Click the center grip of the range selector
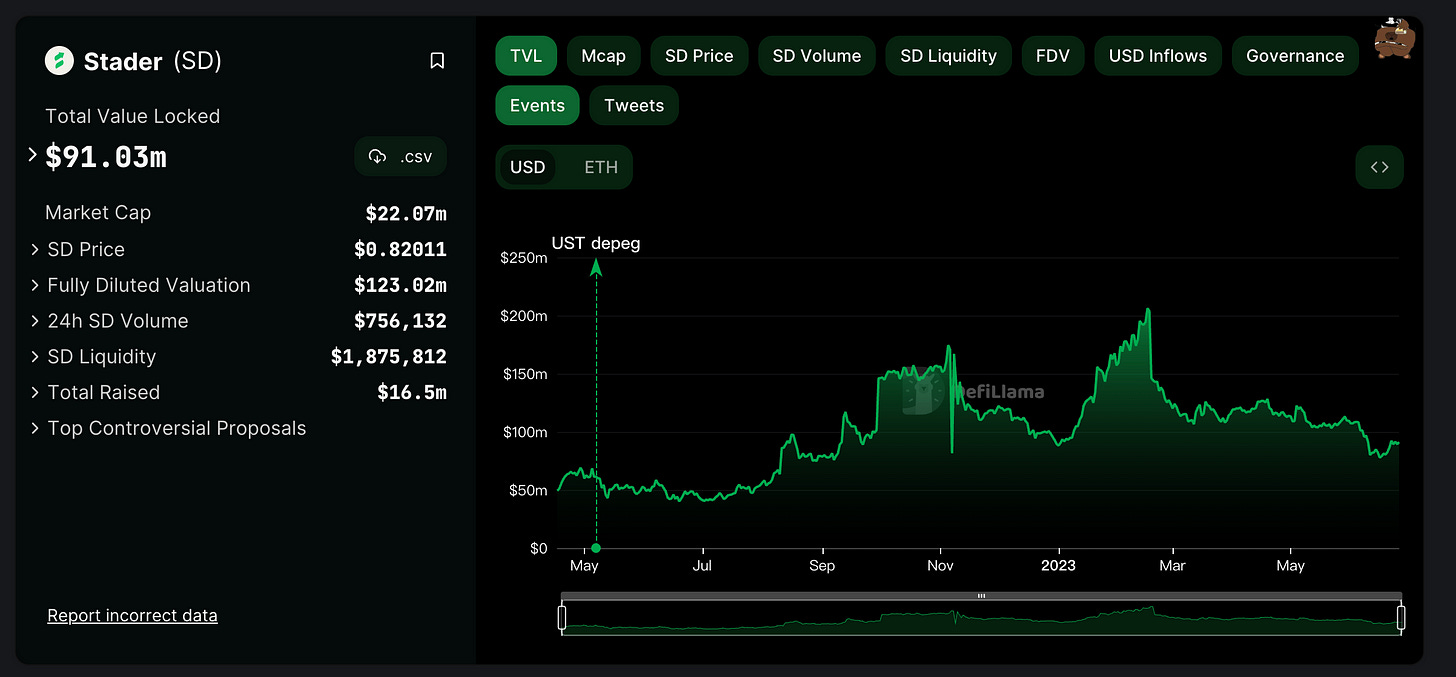Image resolution: width=1456 pixels, height=677 pixels. 981,596
